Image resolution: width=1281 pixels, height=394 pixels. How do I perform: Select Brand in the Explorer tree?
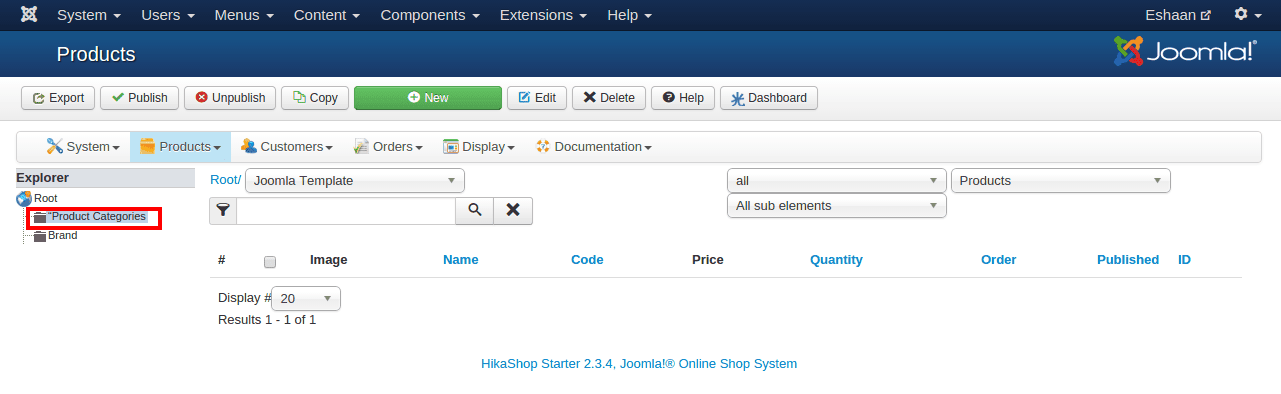pyautogui.click(x=62, y=236)
